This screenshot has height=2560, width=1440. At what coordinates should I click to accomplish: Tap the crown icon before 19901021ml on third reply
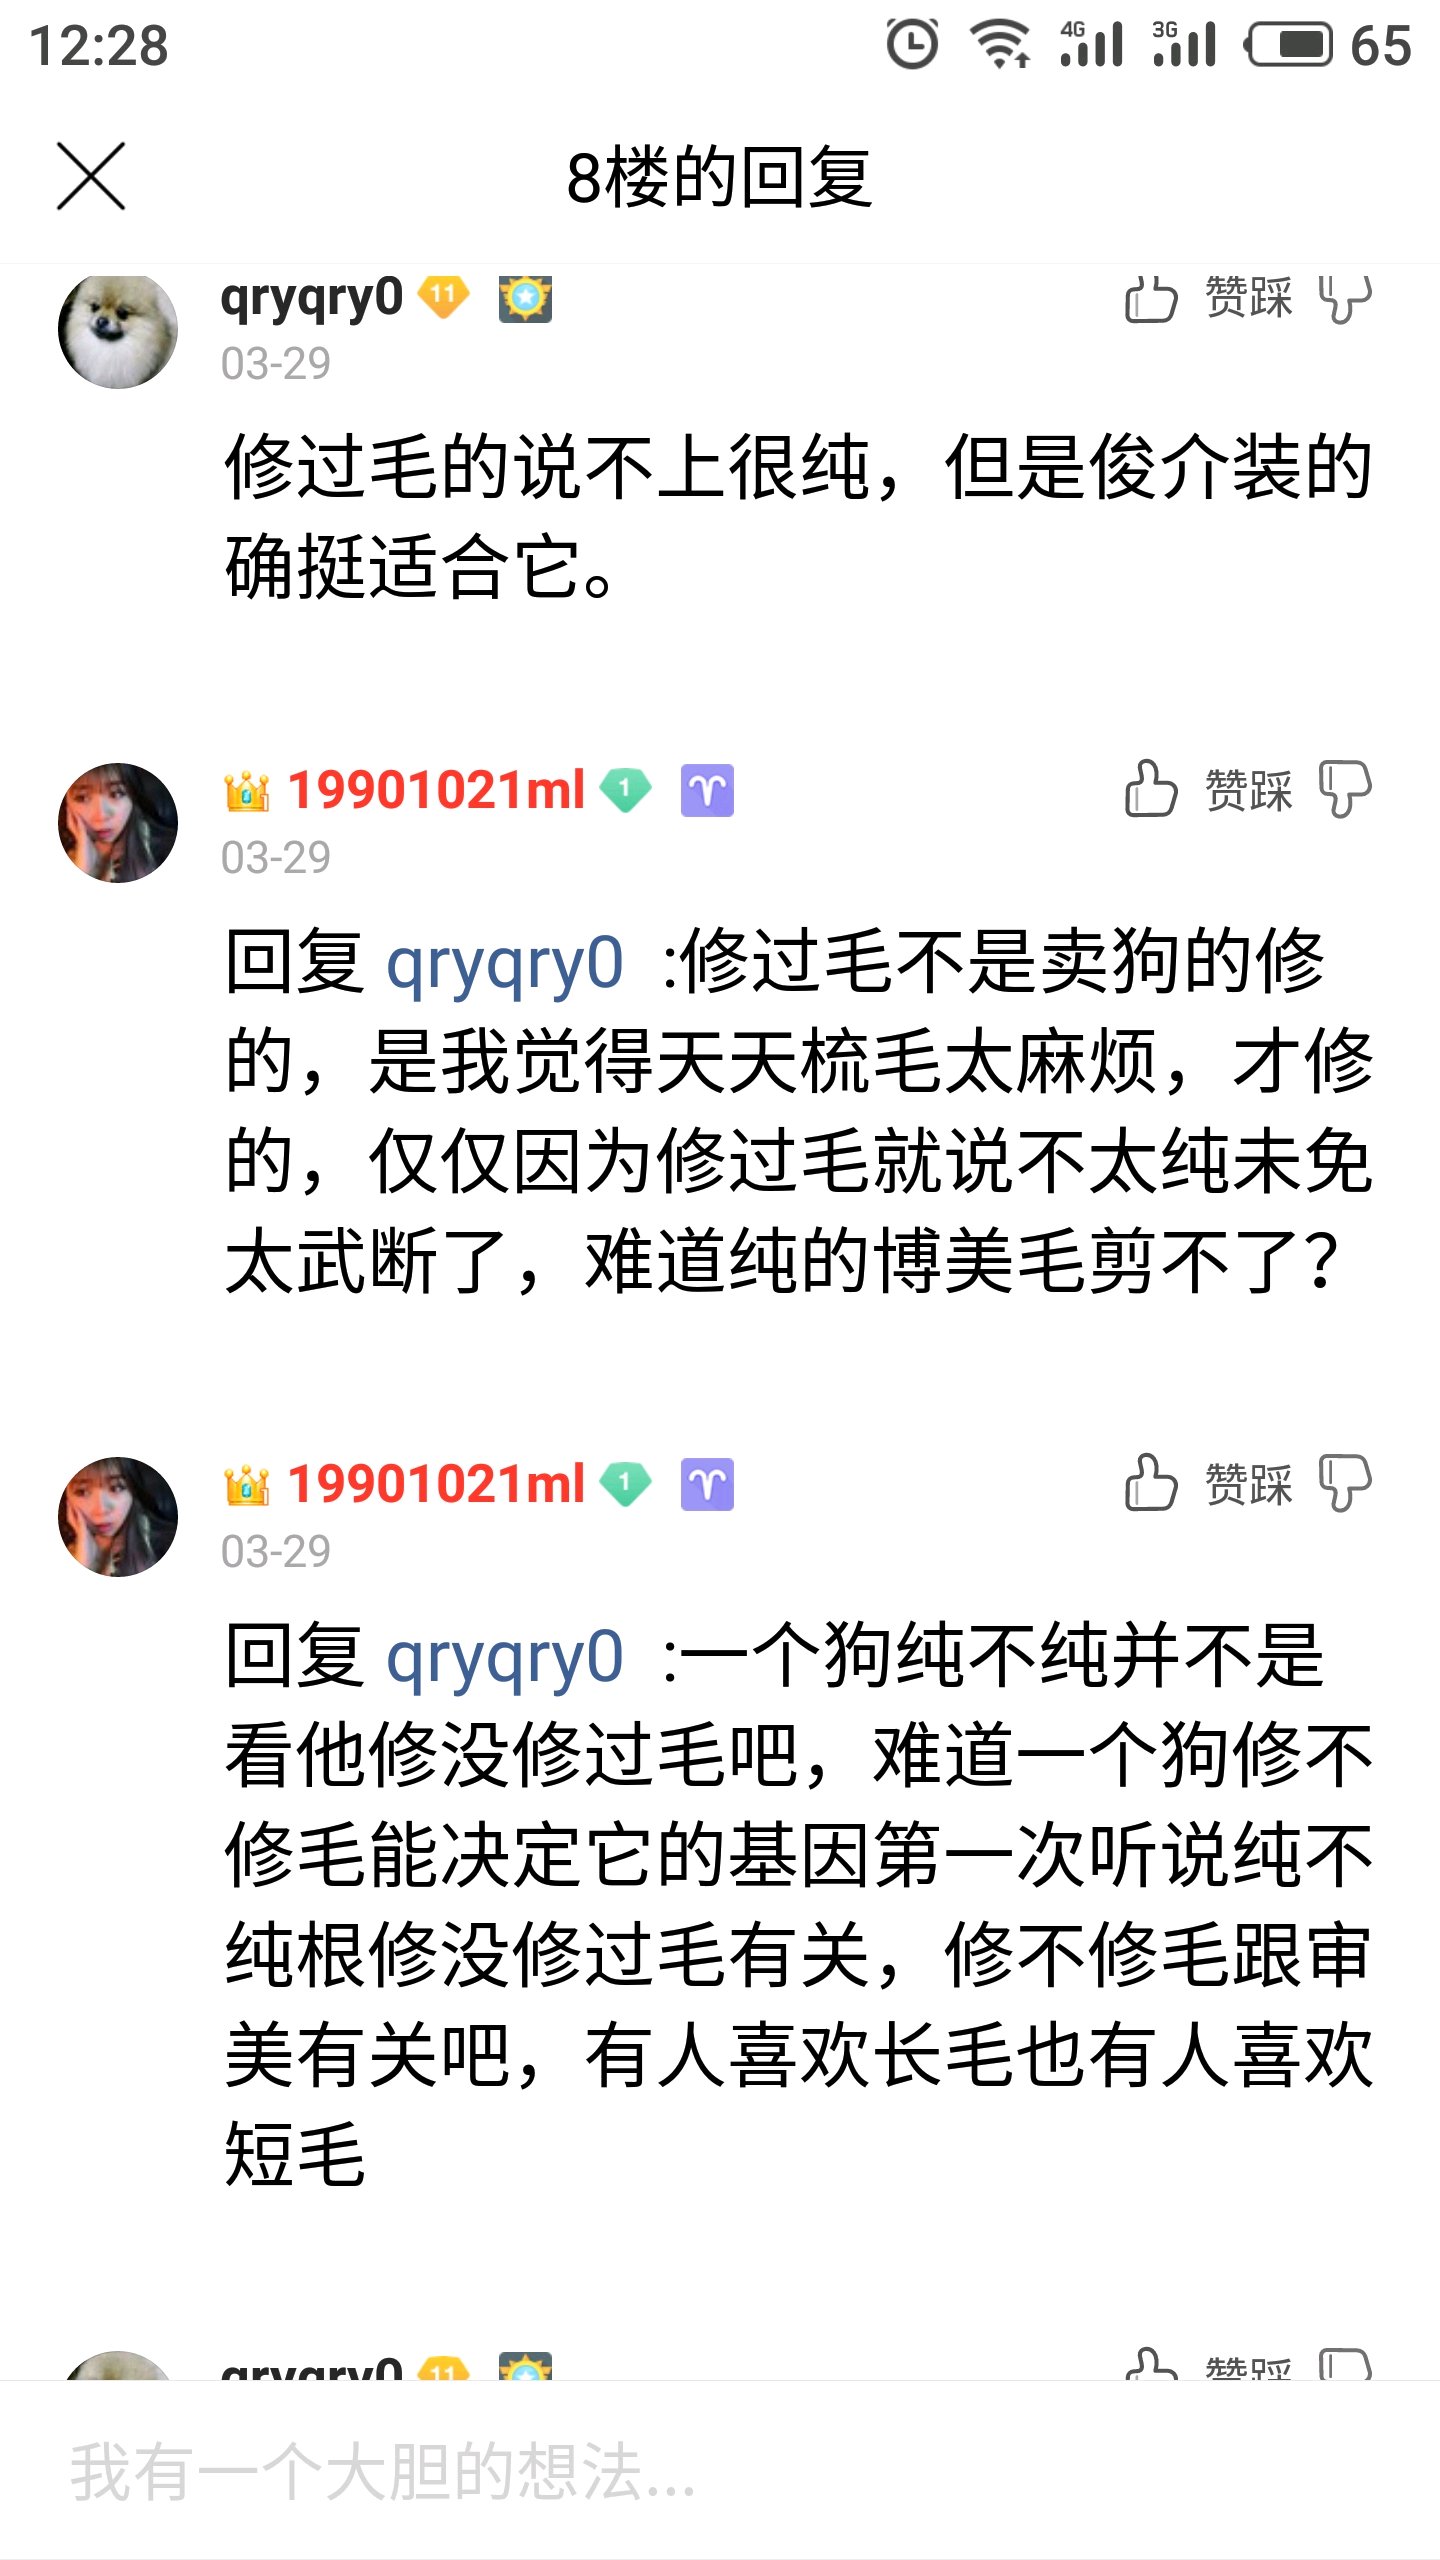click(x=246, y=1484)
